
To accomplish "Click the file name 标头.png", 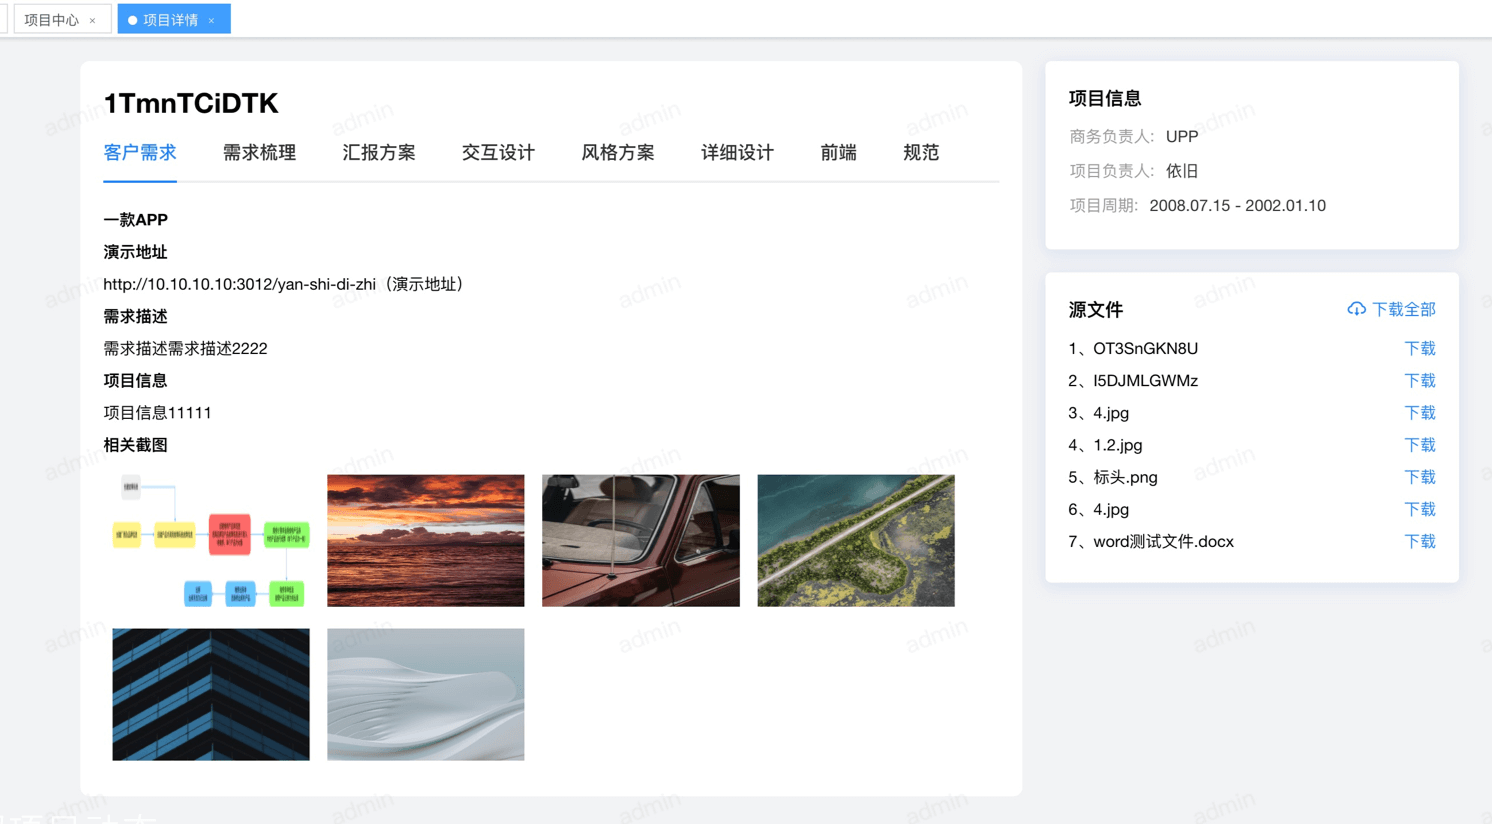I will [1125, 477].
